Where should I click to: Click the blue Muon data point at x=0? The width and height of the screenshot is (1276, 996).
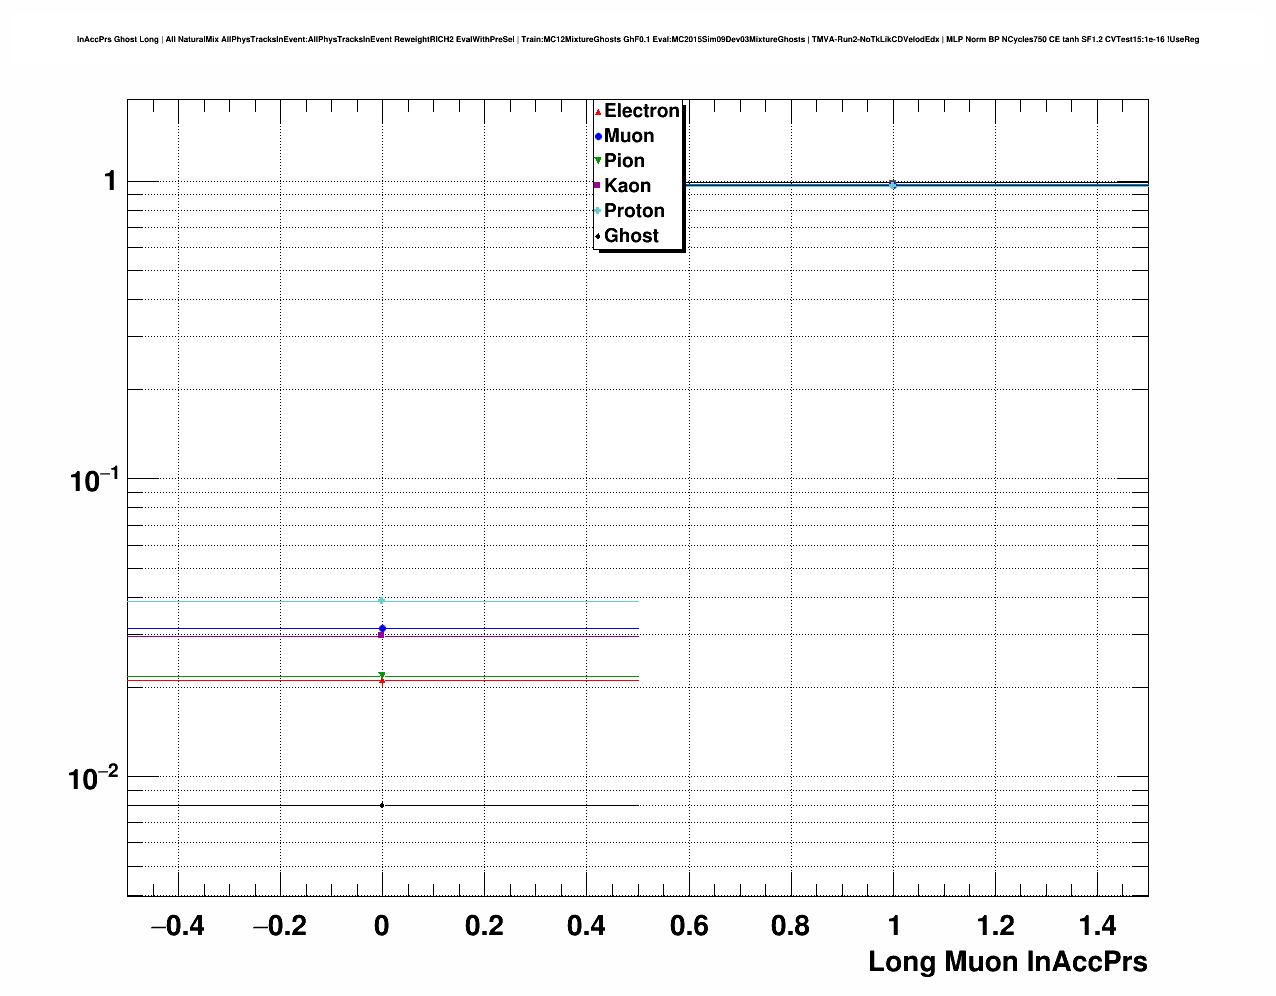[x=383, y=629]
